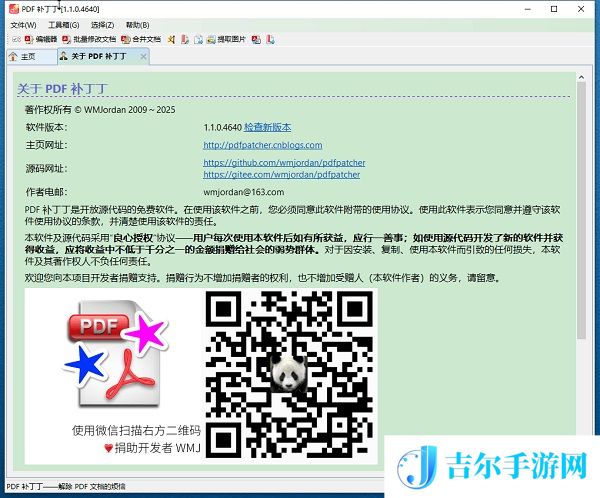Viewport: 600px width, 498px height.
Task: Click the 主页网址 label
Action: coord(46,145)
